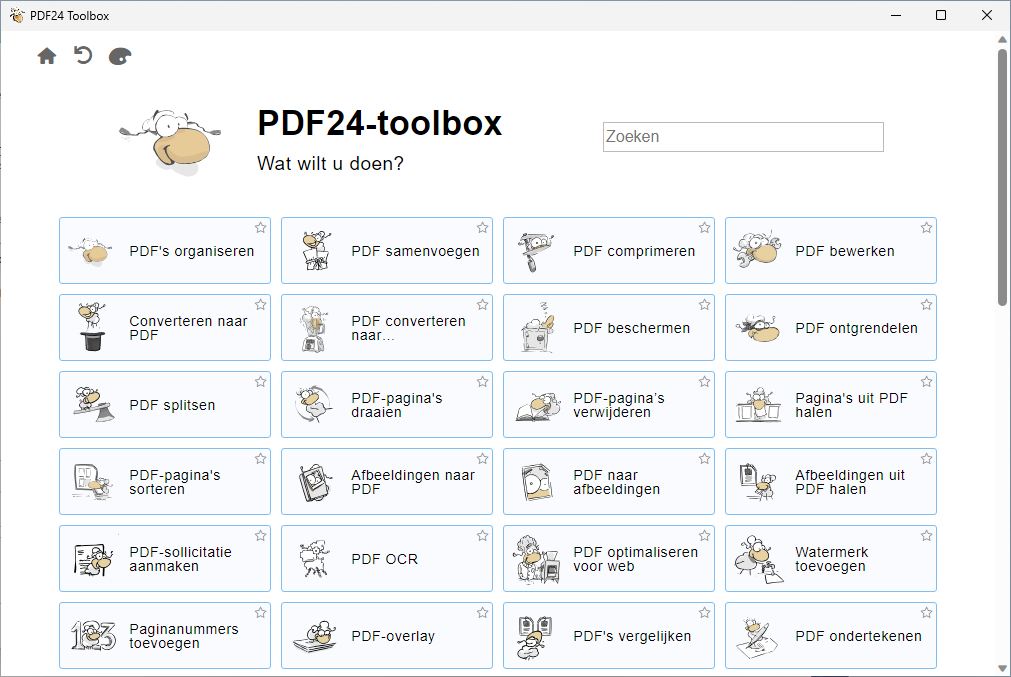Click the 'PDF's vergelijken' label text
This screenshot has height=677, width=1011.
632,636
